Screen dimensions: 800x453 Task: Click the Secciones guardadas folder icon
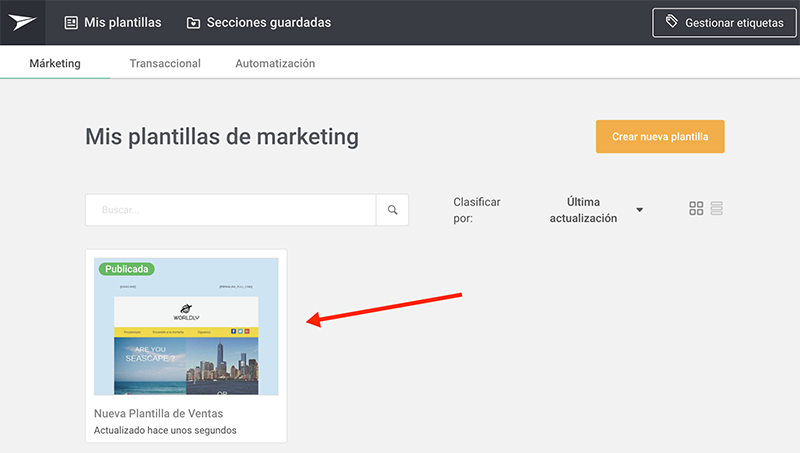(193, 22)
